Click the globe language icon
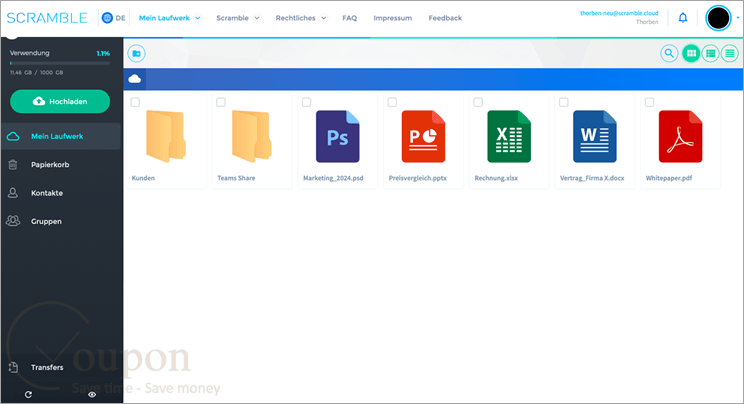Viewport: 744px width, 404px height. pos(107,18)
